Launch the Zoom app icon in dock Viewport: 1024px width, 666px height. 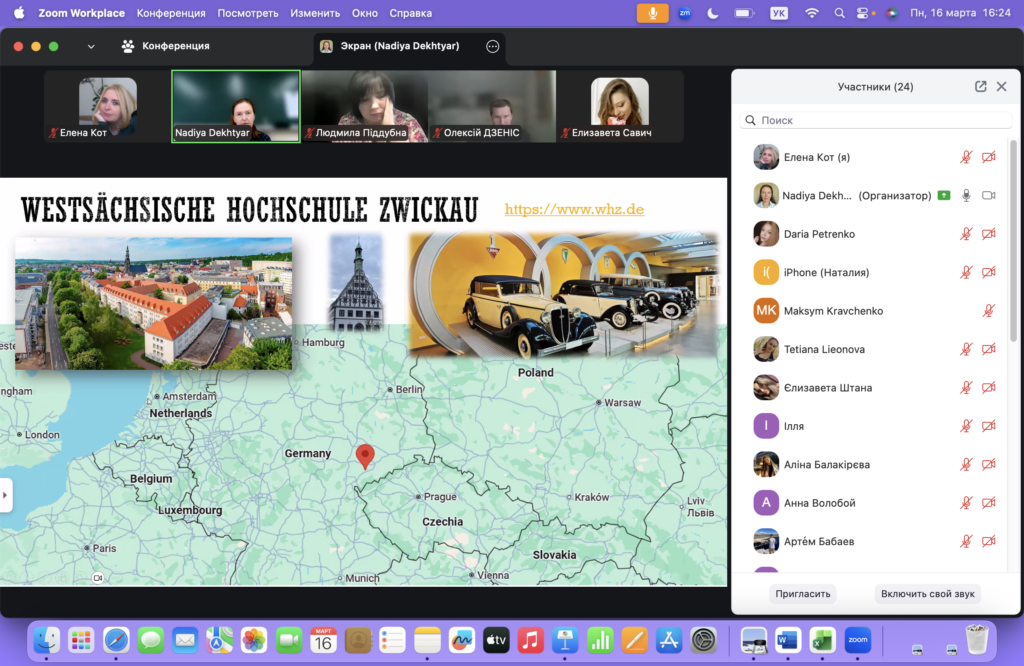point(857,640)
